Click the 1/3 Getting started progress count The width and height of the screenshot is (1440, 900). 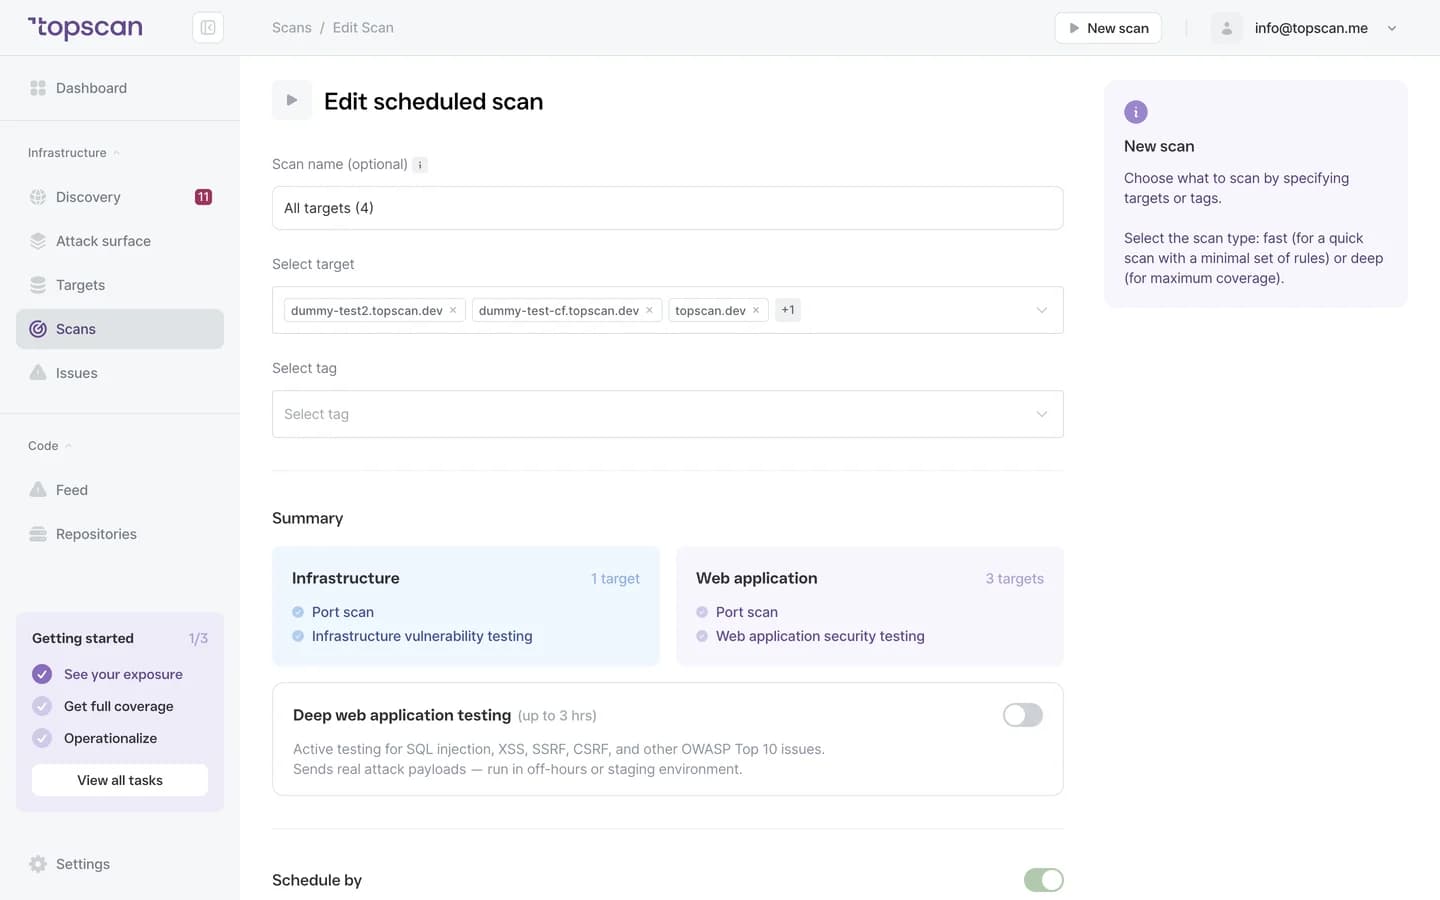198,638
